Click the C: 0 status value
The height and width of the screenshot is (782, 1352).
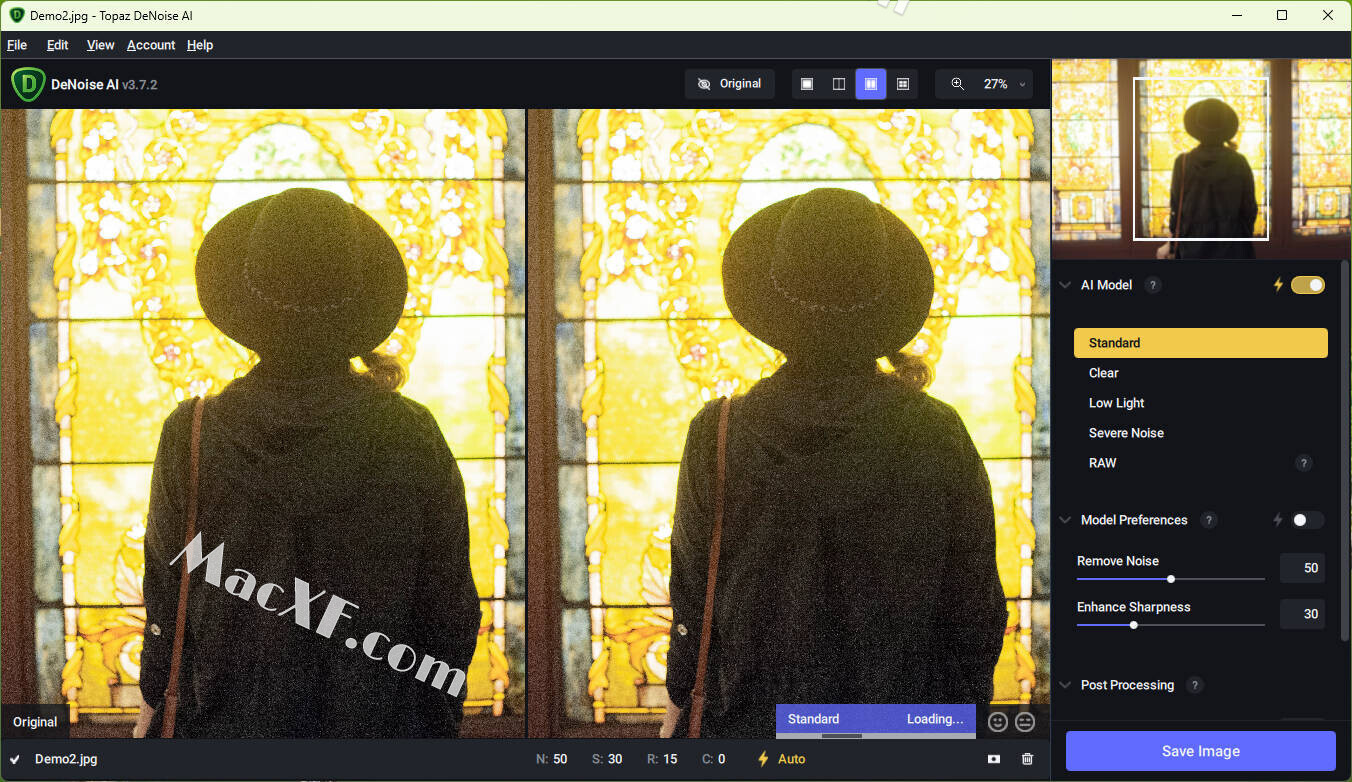714,759
